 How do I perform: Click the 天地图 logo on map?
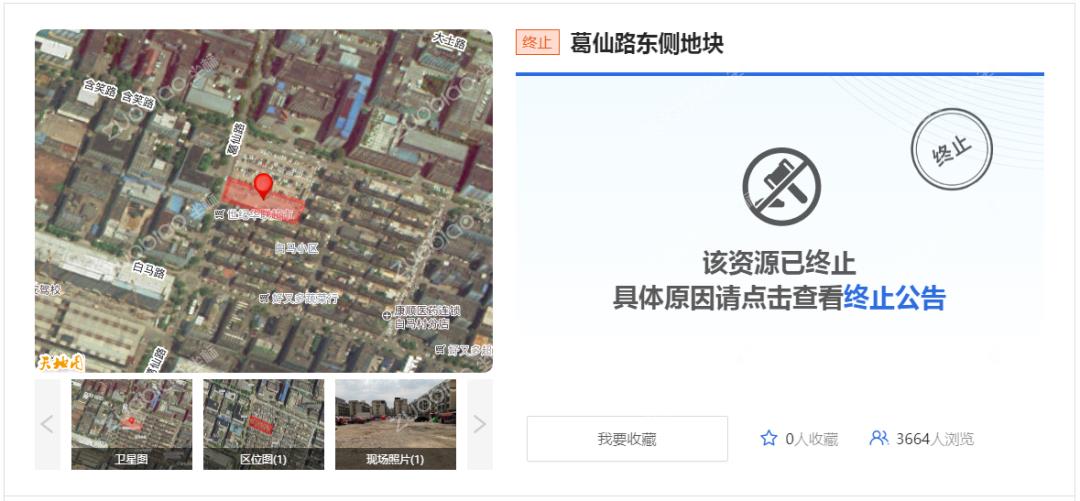[x=59, y=361]
